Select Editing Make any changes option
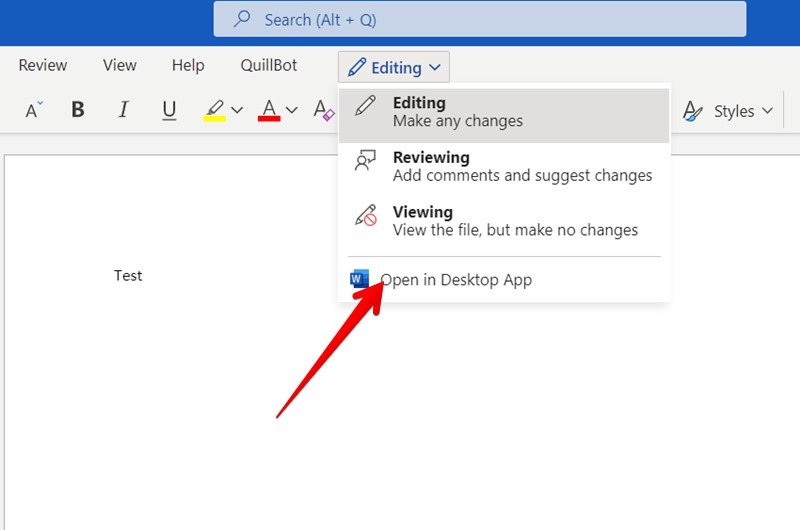The image size is (800, 530). pyautogui.click(x=504, y=115)
